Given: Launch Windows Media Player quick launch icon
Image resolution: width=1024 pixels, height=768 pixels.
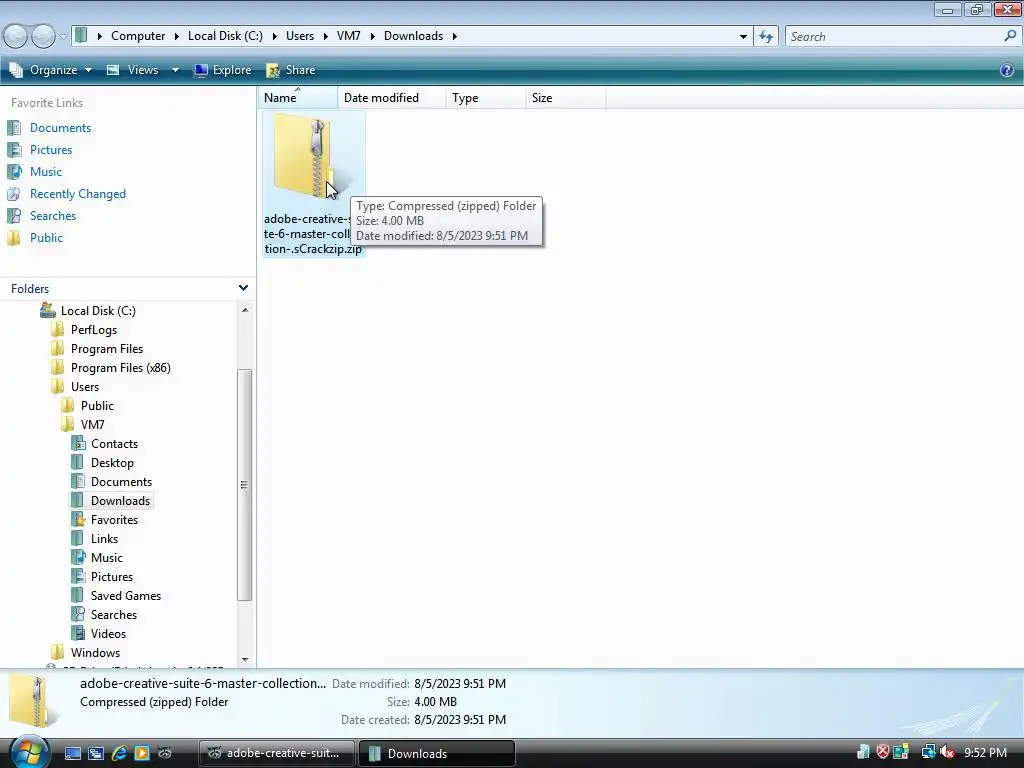Looking at the screenshot, I should (x=142, y=753).
